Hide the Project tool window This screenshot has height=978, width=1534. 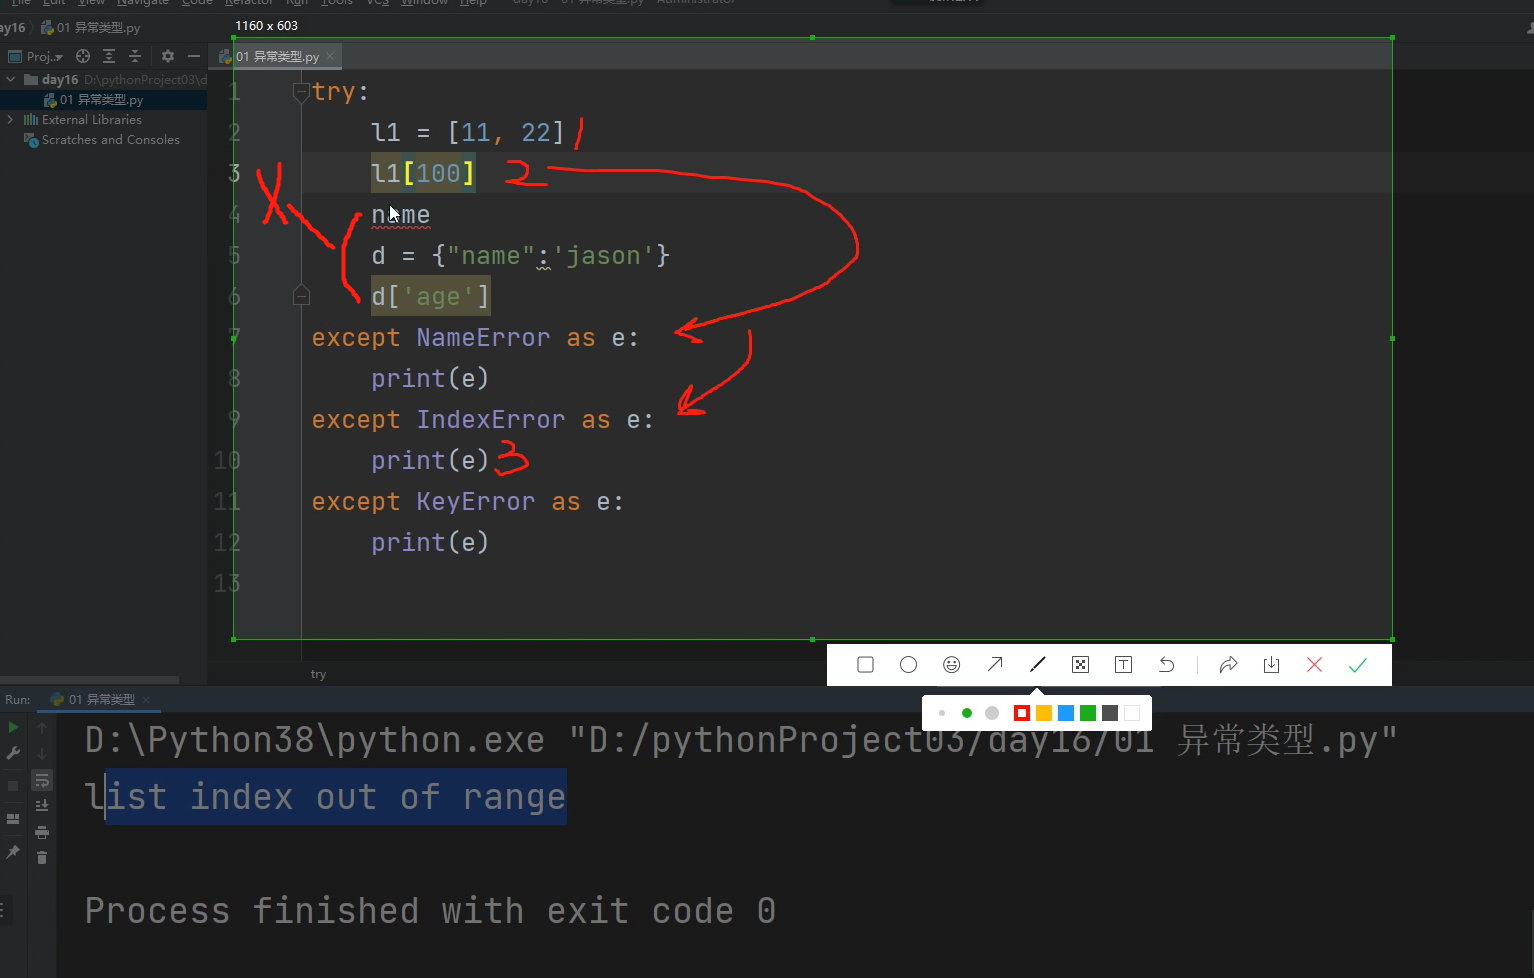tap(194, 57)
